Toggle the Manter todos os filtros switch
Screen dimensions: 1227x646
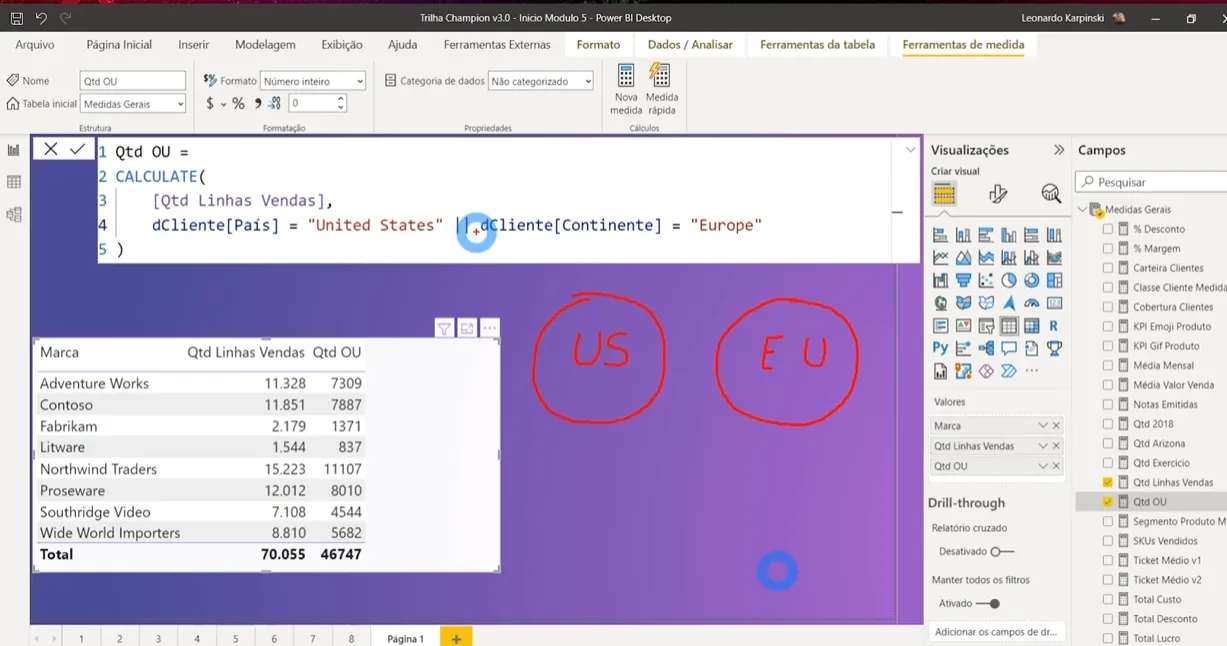pos(988,604)
